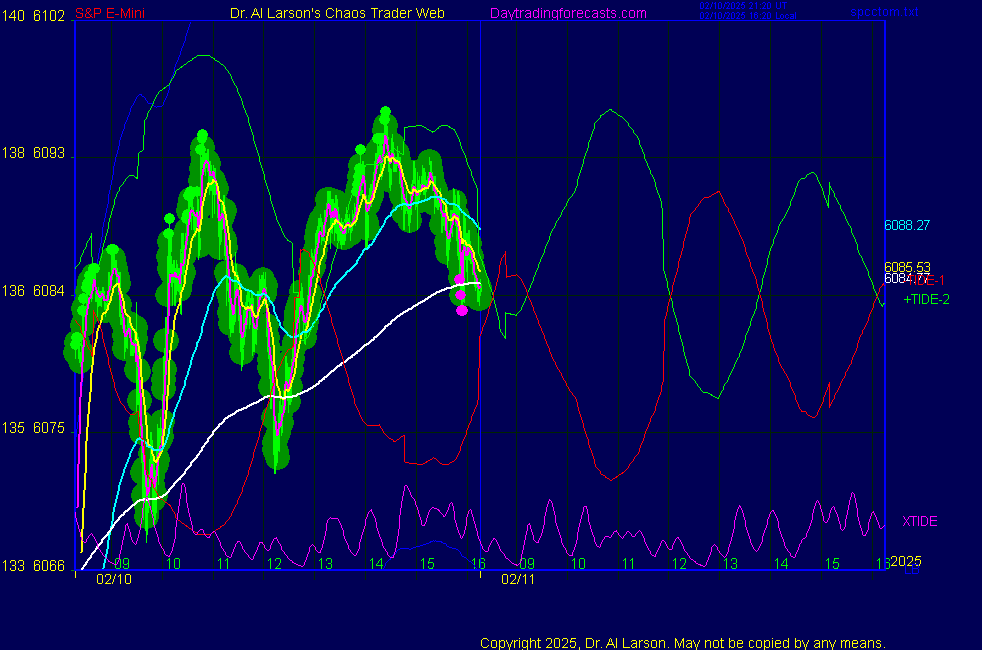Click the 16 hour label of the 02/10 session
Viewport: 982px width, 650px height.
click(478, 564)
